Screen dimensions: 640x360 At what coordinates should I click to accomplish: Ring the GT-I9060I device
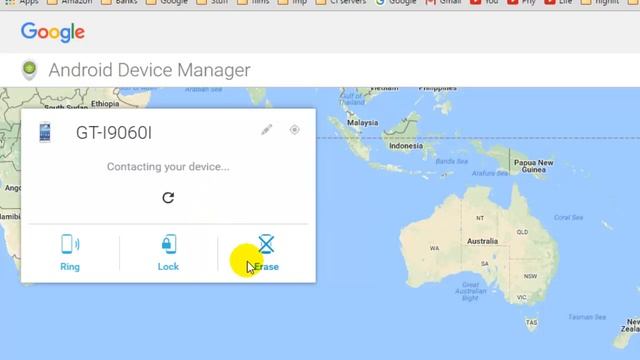[70, 253]
